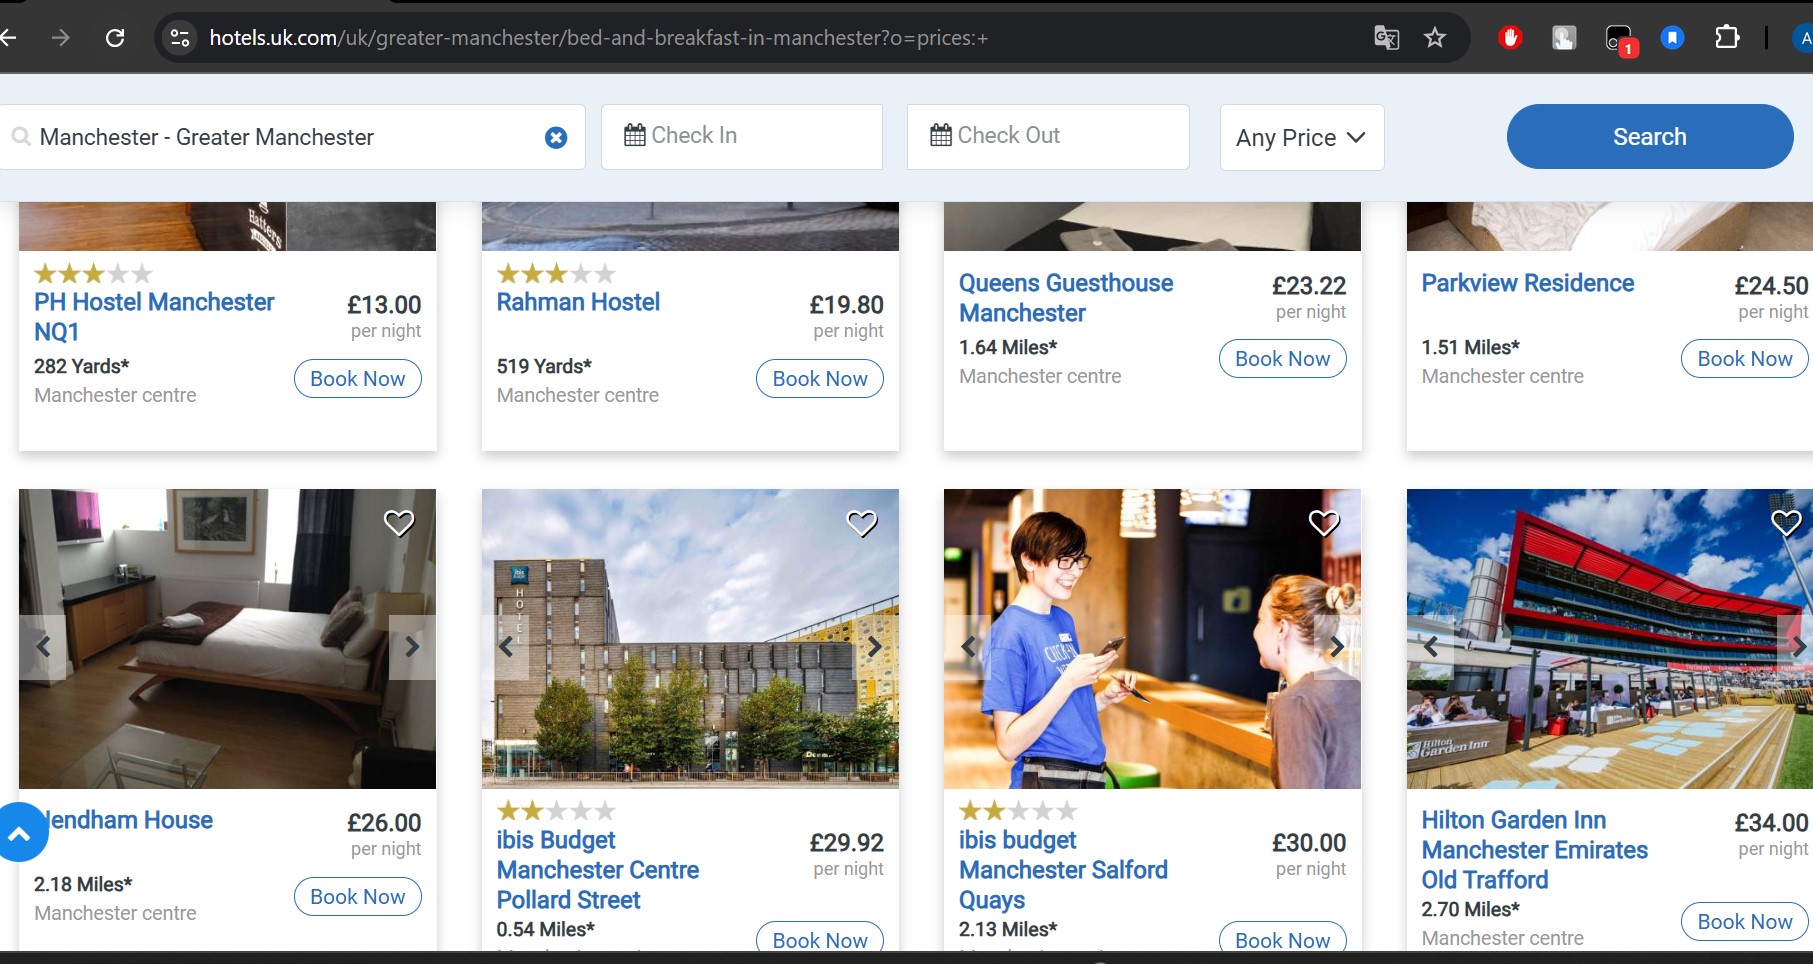The width and height of the screenshot is (1813, 964).
Task: Open the ibis Salford Quays reception photo
Action: [x=1152, y=639]
